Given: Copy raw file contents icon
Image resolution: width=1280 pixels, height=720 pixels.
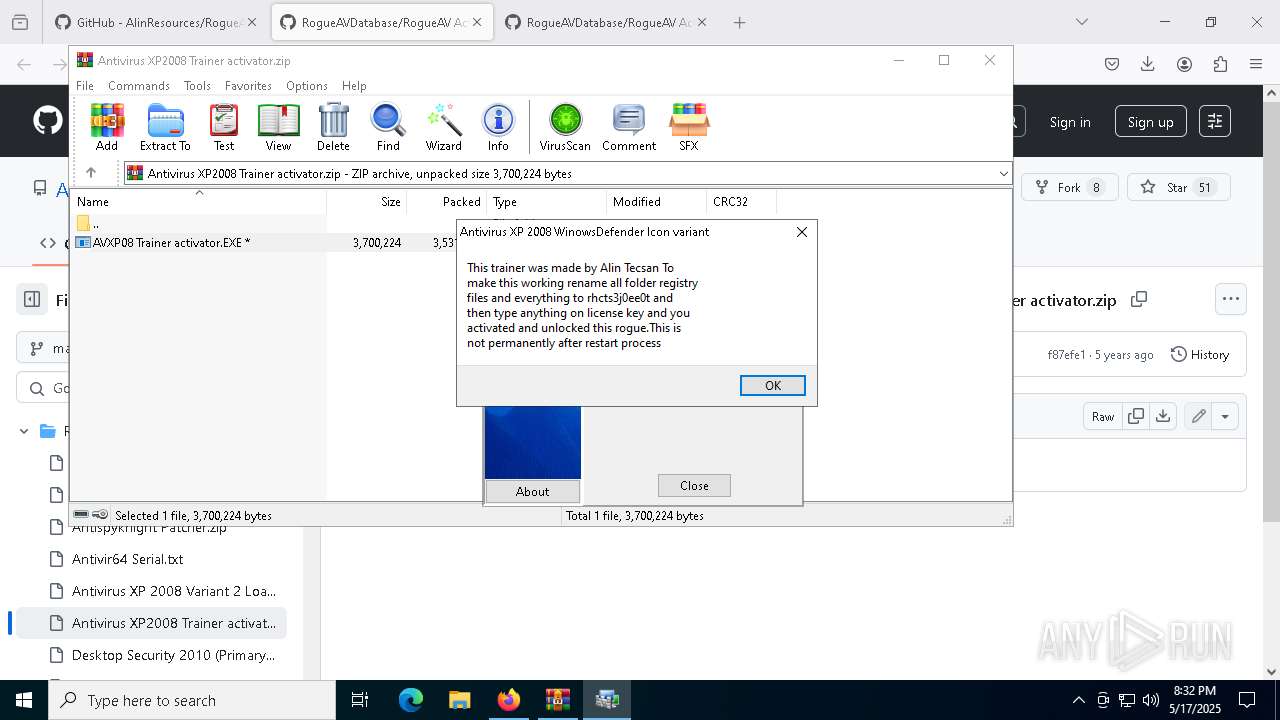Looking at the screenshot, I should point(1136,416).
